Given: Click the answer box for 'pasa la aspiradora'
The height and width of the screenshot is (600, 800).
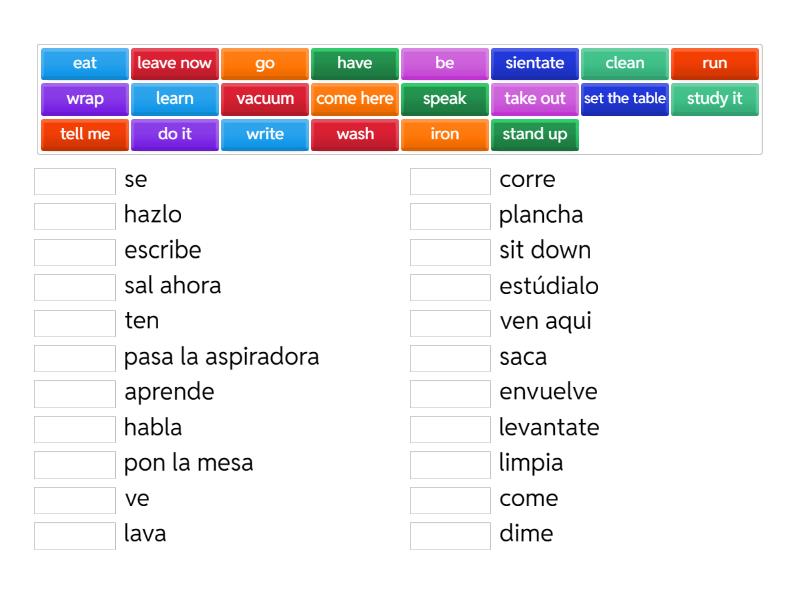Looking at the screenshot, I should coord(75,358).
